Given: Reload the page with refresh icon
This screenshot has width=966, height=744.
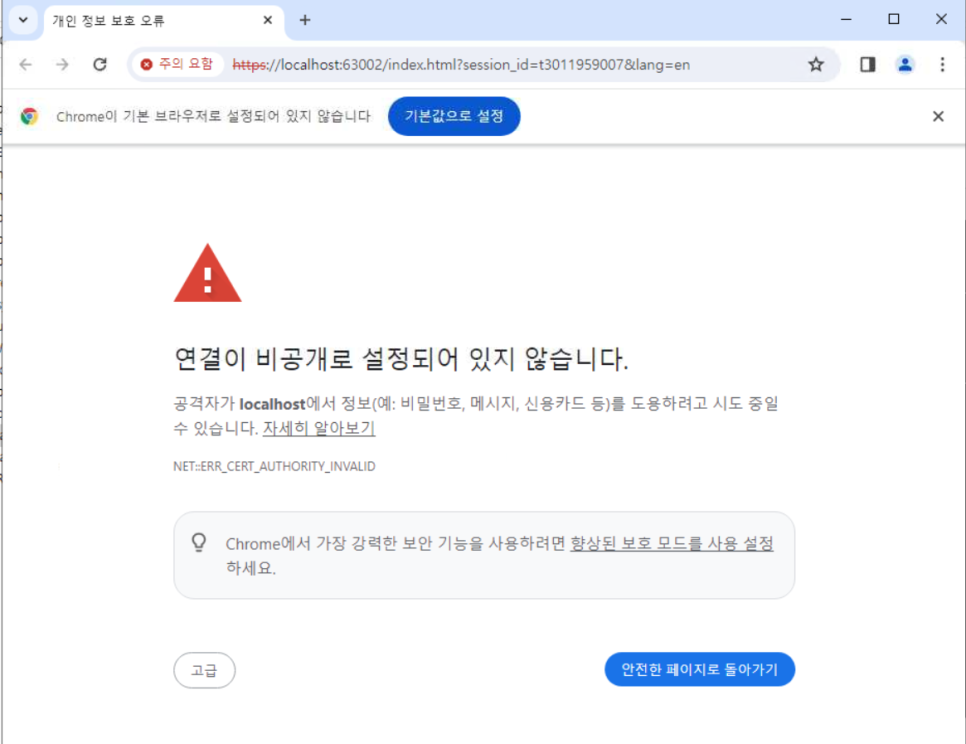Looking at the screenshot, I should point(100,65).
